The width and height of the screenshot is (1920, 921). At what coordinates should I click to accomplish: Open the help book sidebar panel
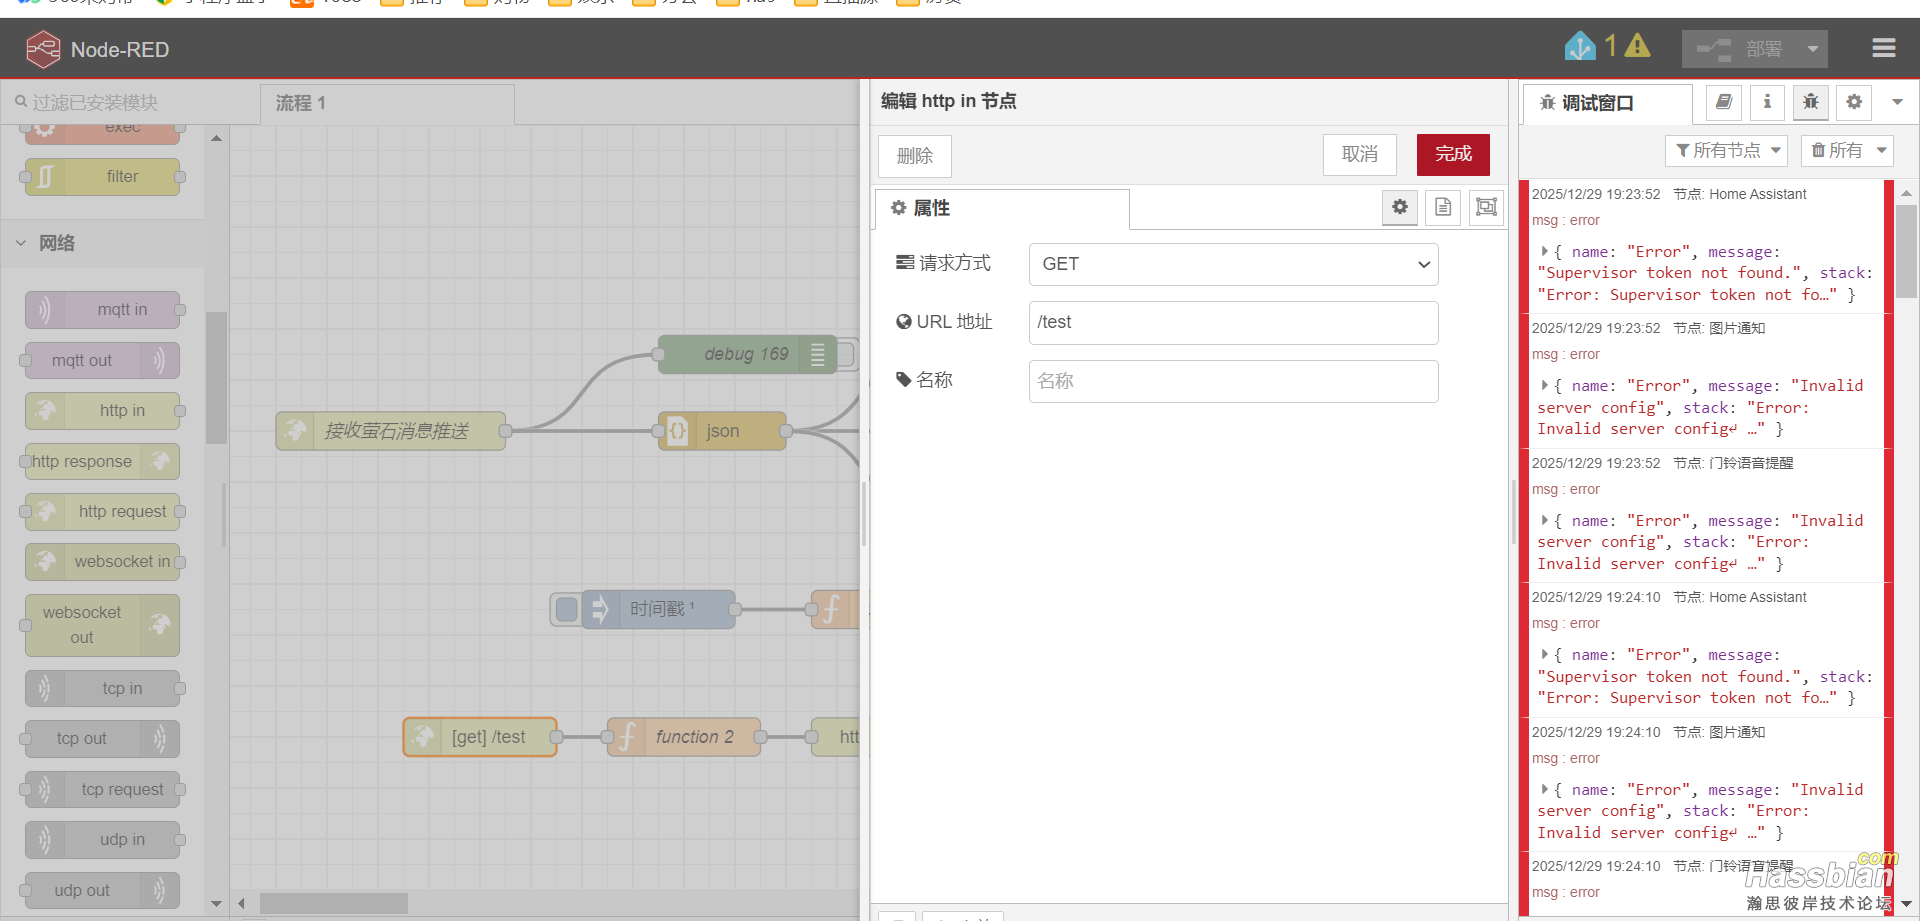click(x=1722, y=103)
